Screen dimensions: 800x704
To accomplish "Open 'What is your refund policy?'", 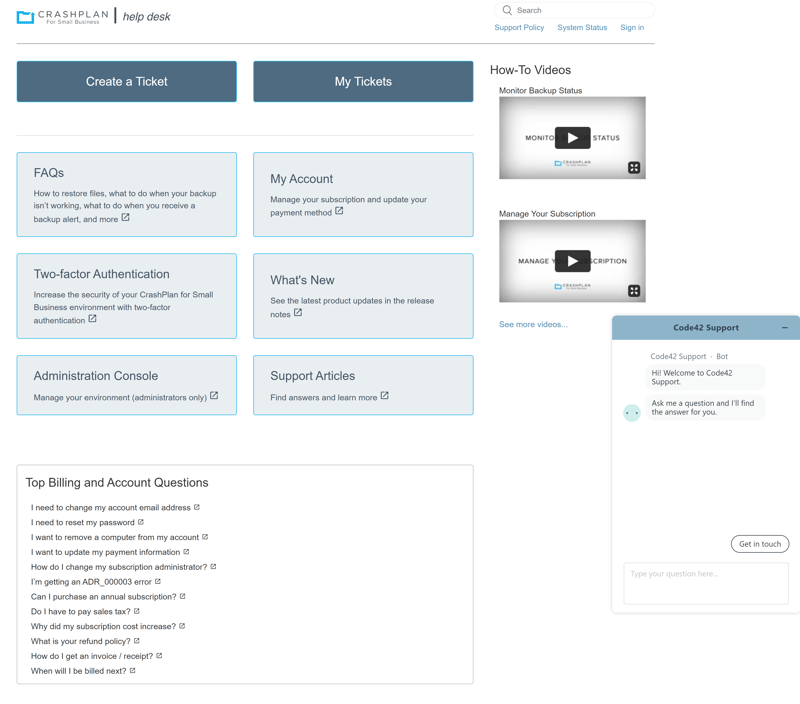I will tap(81, 641).
